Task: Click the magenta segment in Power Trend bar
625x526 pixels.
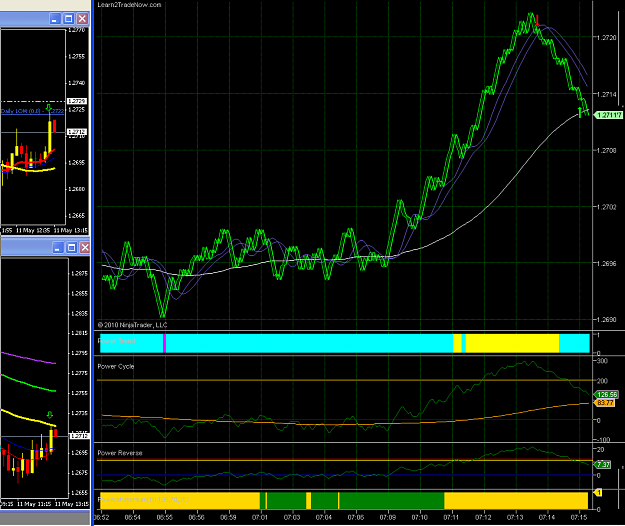Action: (165, 343)
